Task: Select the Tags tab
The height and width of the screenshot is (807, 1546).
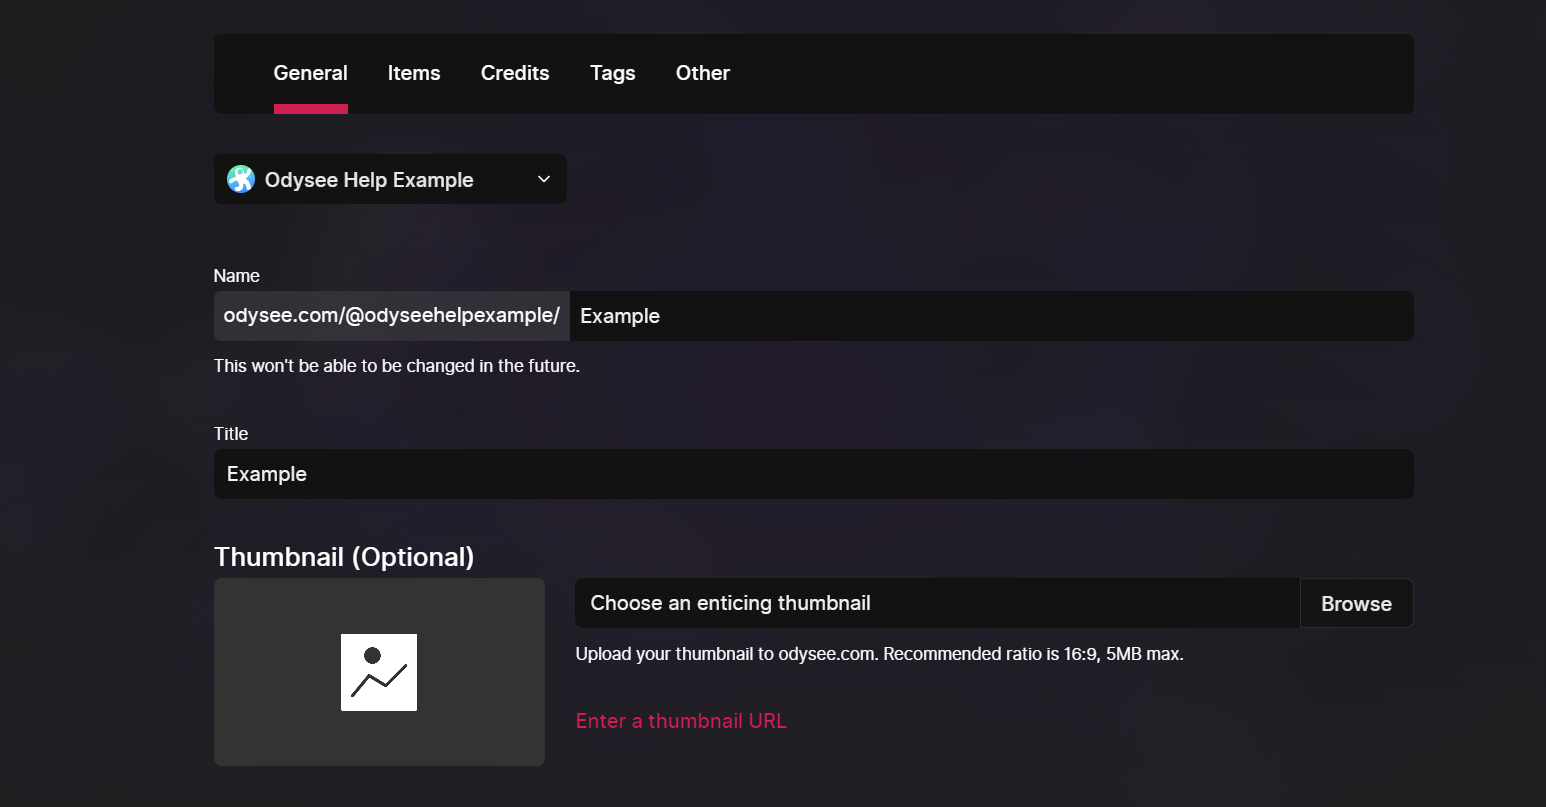Action: click(613, 73)
